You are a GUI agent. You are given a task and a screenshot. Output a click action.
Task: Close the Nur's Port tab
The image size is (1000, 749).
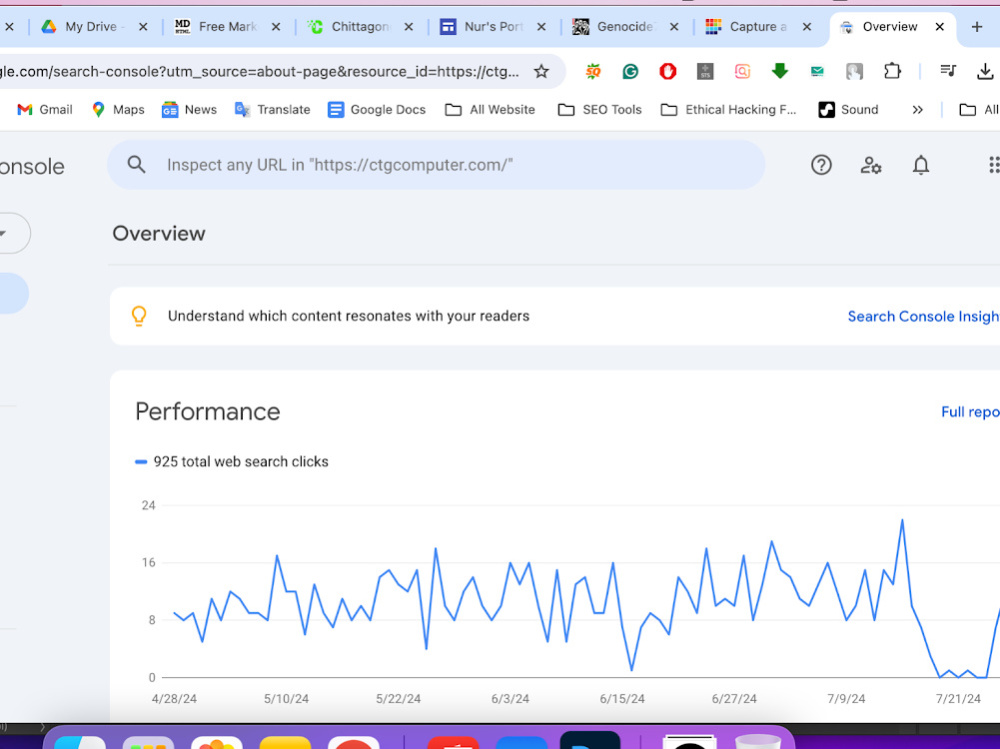(541, 27)
